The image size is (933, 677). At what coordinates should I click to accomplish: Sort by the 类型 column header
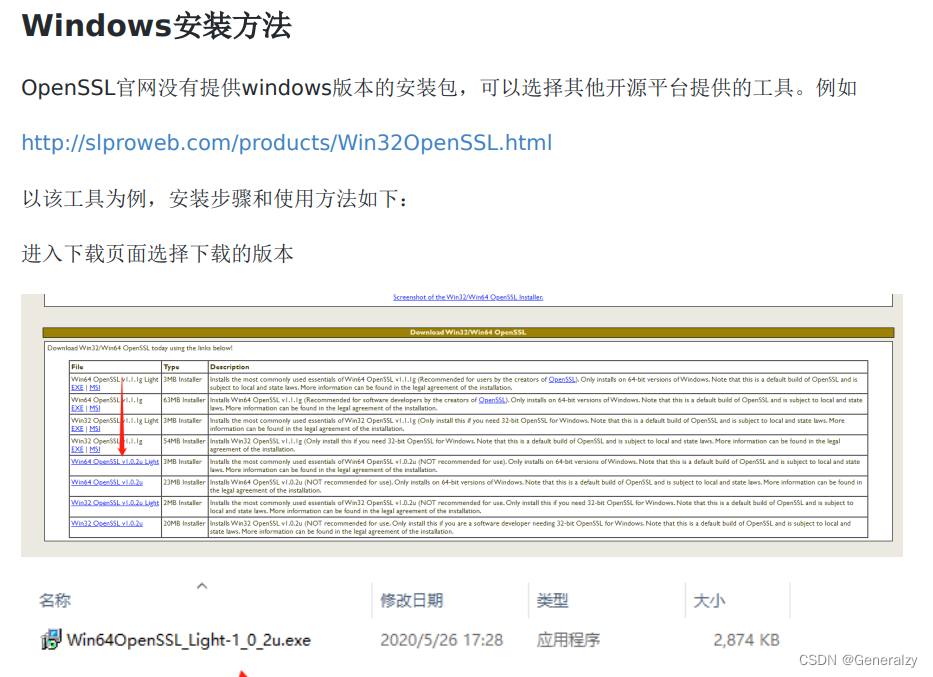[x=552, y=600]
